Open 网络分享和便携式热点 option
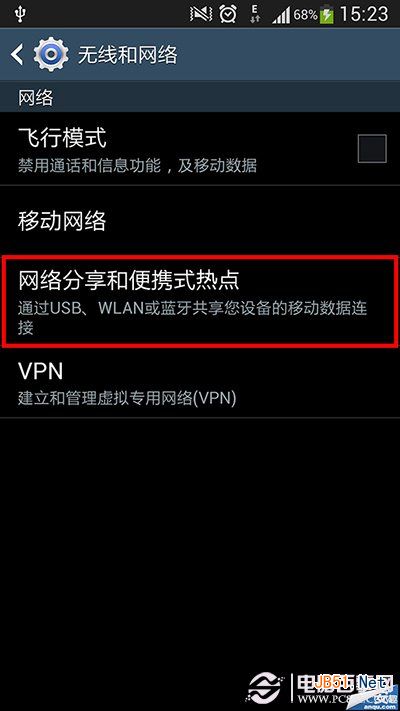Viewport: 400px width, 711px height. click(200, 300)
